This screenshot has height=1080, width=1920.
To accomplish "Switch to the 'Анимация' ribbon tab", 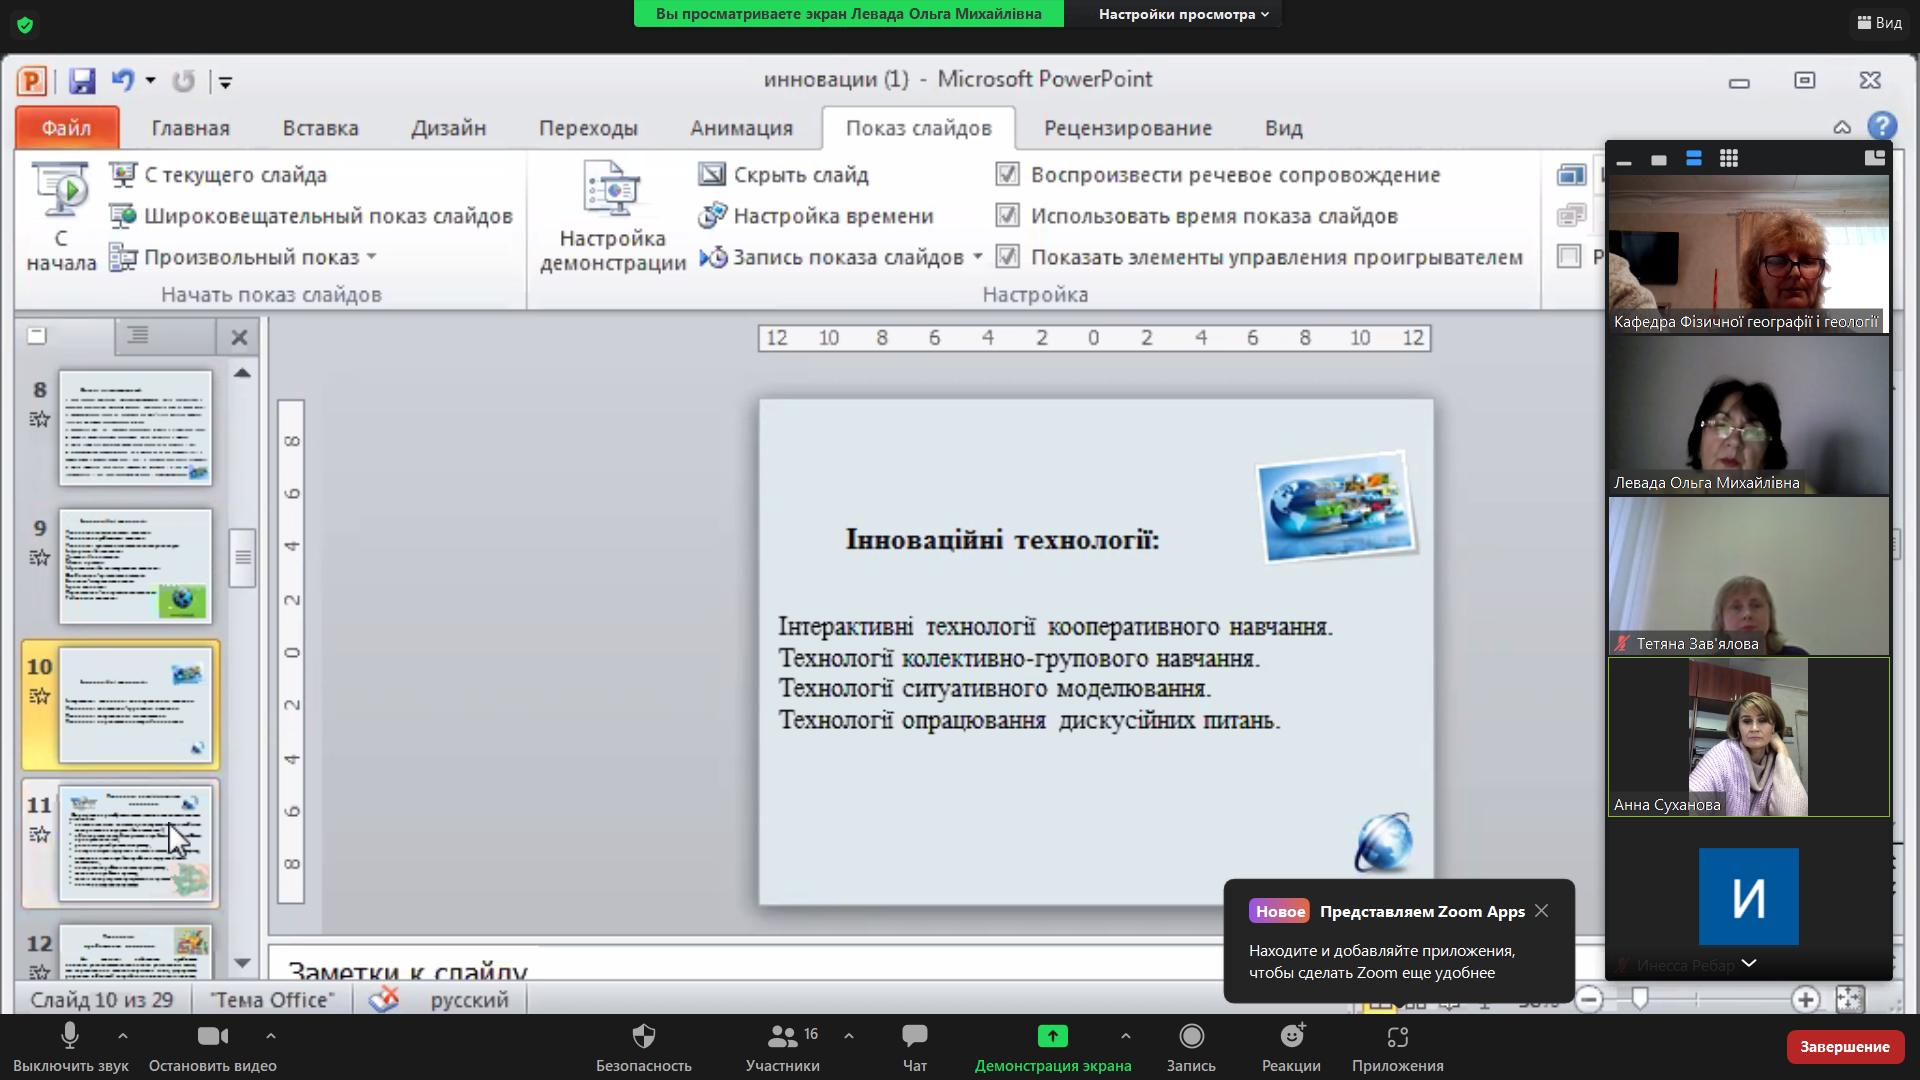I will 741,128.
